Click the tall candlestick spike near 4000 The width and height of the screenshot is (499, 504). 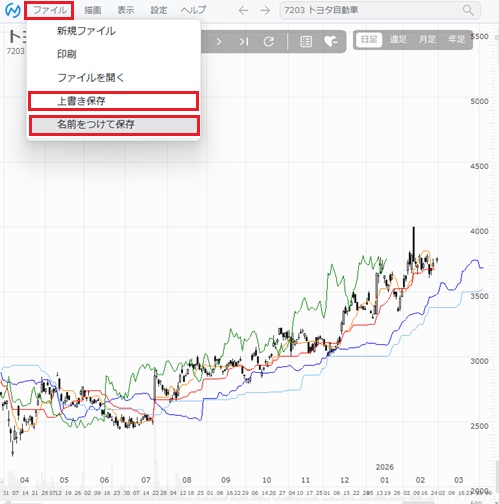[414, 245]
